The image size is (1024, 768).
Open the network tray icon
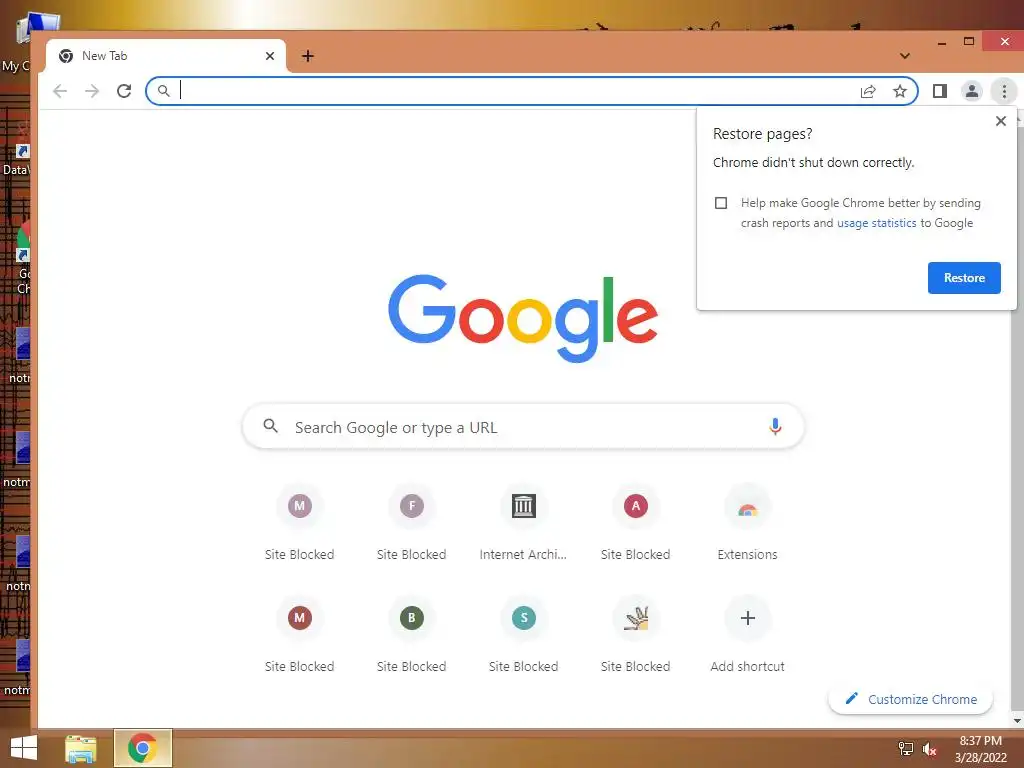(x=906, y=749)
